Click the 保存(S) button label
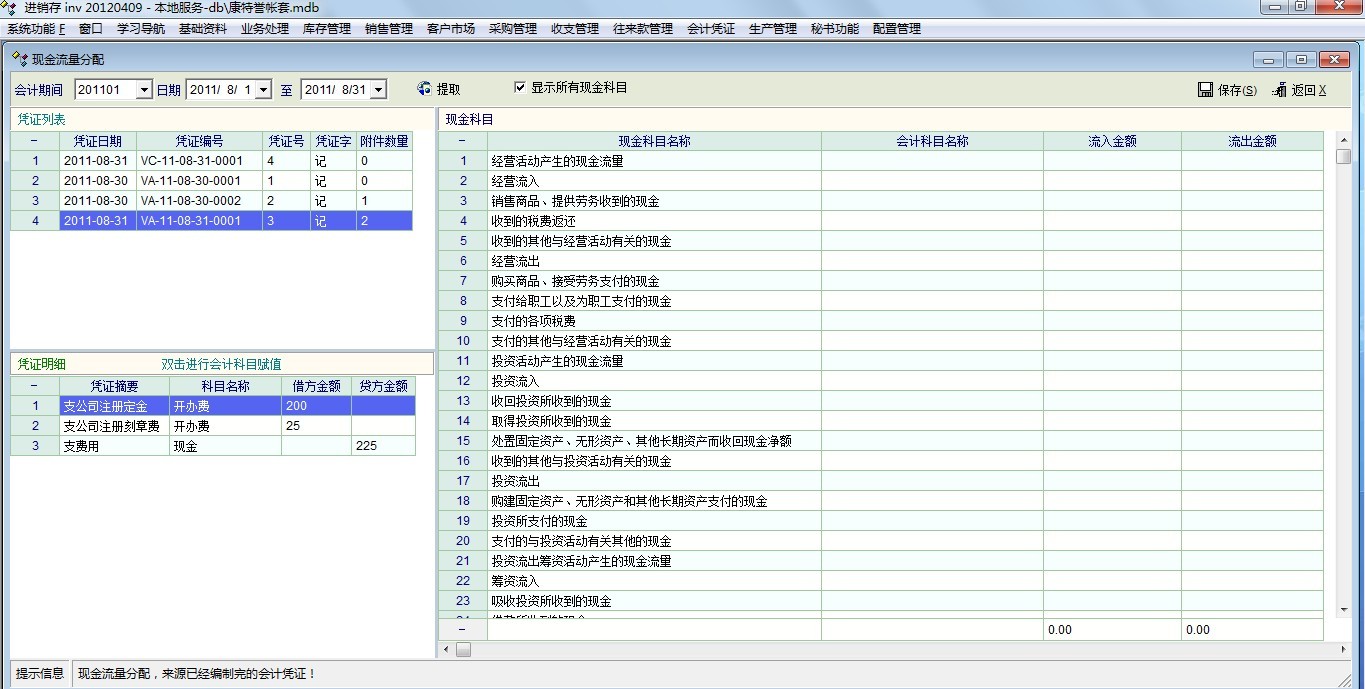 (1237, 90)
